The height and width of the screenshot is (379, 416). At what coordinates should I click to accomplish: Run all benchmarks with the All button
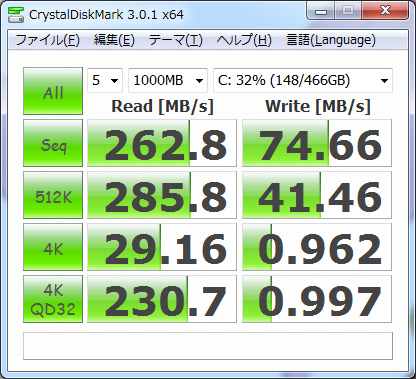[53, 91]
